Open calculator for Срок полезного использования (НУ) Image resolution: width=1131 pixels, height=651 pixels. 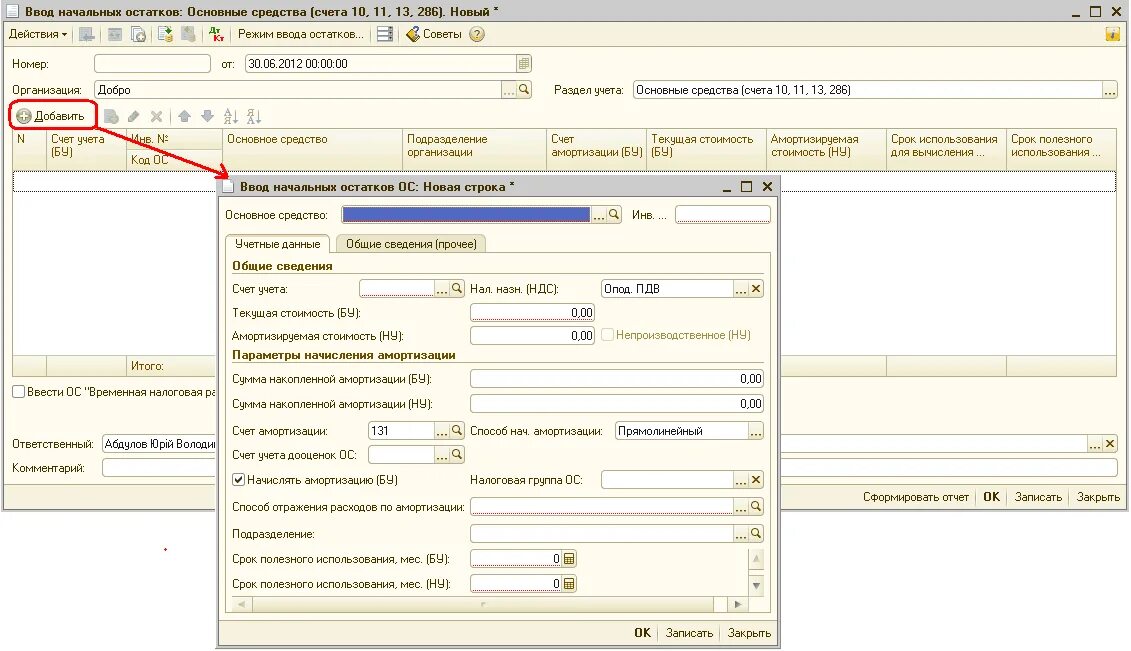(x=569, y=584)
